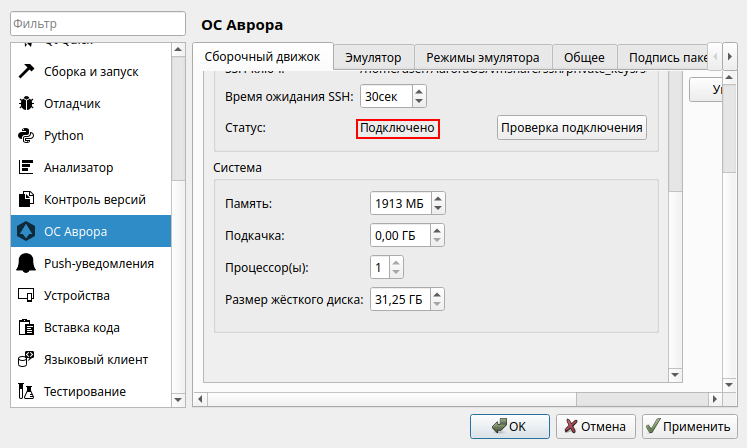Viewport: 747px width, 448px height.
Task: Decrease hard disk size with down arrow
Action: click(437, 304)
